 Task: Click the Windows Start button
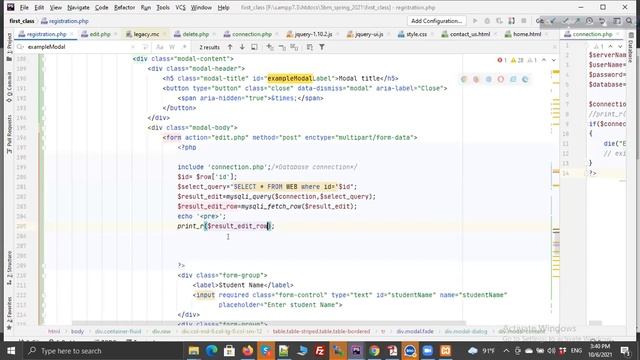pyautogui.click(x=11, y=351)
